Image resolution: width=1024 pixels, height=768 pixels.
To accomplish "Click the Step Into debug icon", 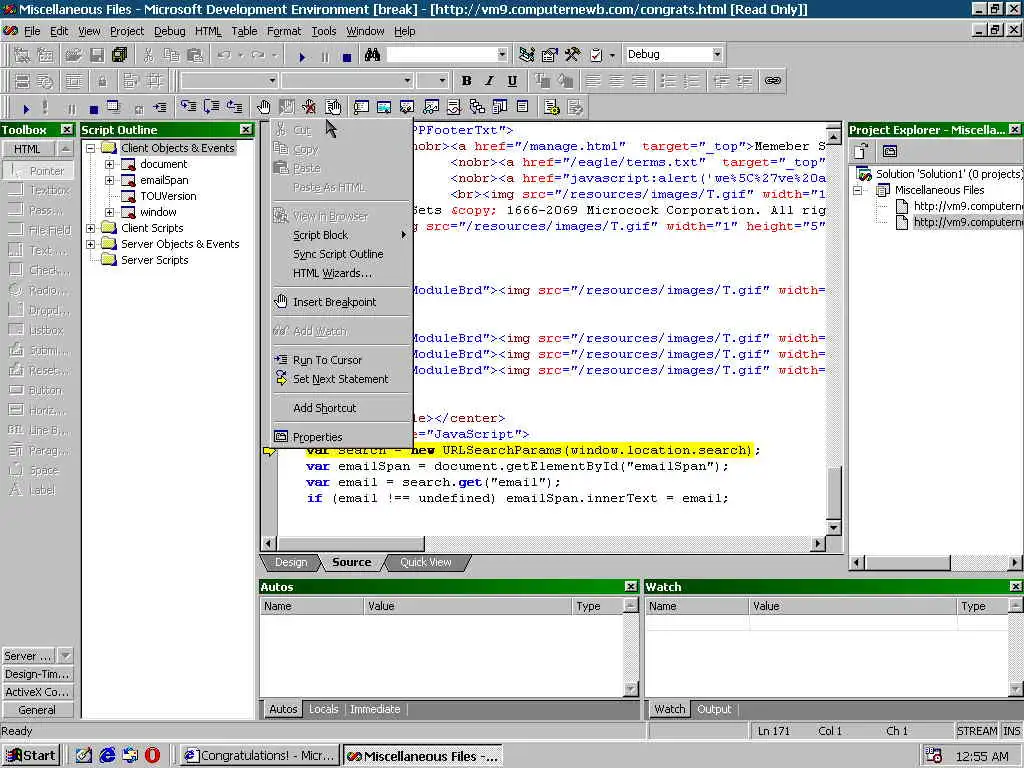I will [x=188, y=106].
